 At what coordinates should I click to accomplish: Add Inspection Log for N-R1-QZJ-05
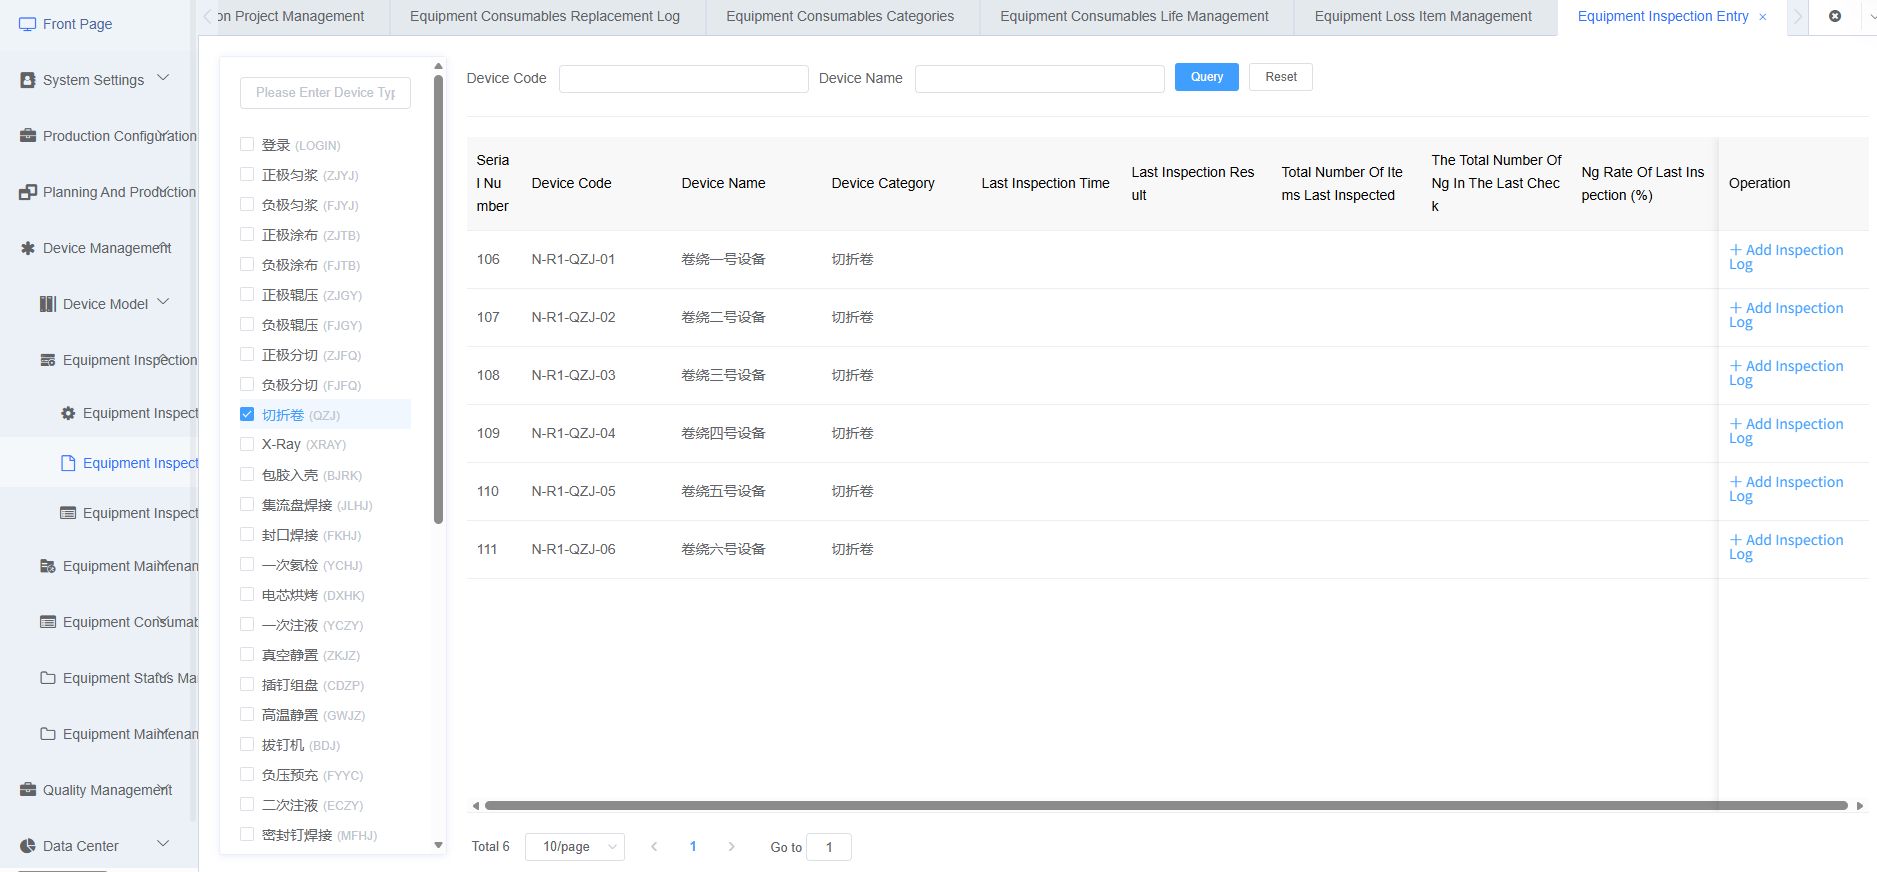pyautogui.click(x=1786, y=489)
